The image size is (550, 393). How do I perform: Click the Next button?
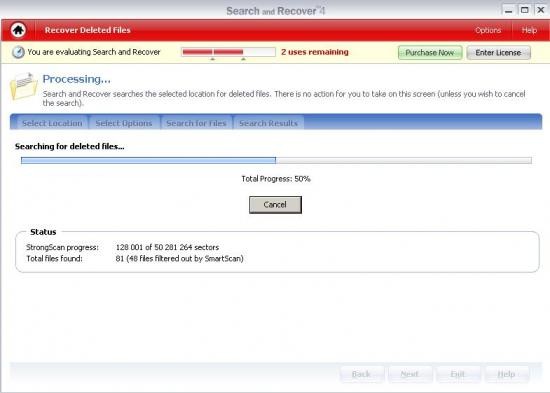pyautogui.click(x=410, y=374)
